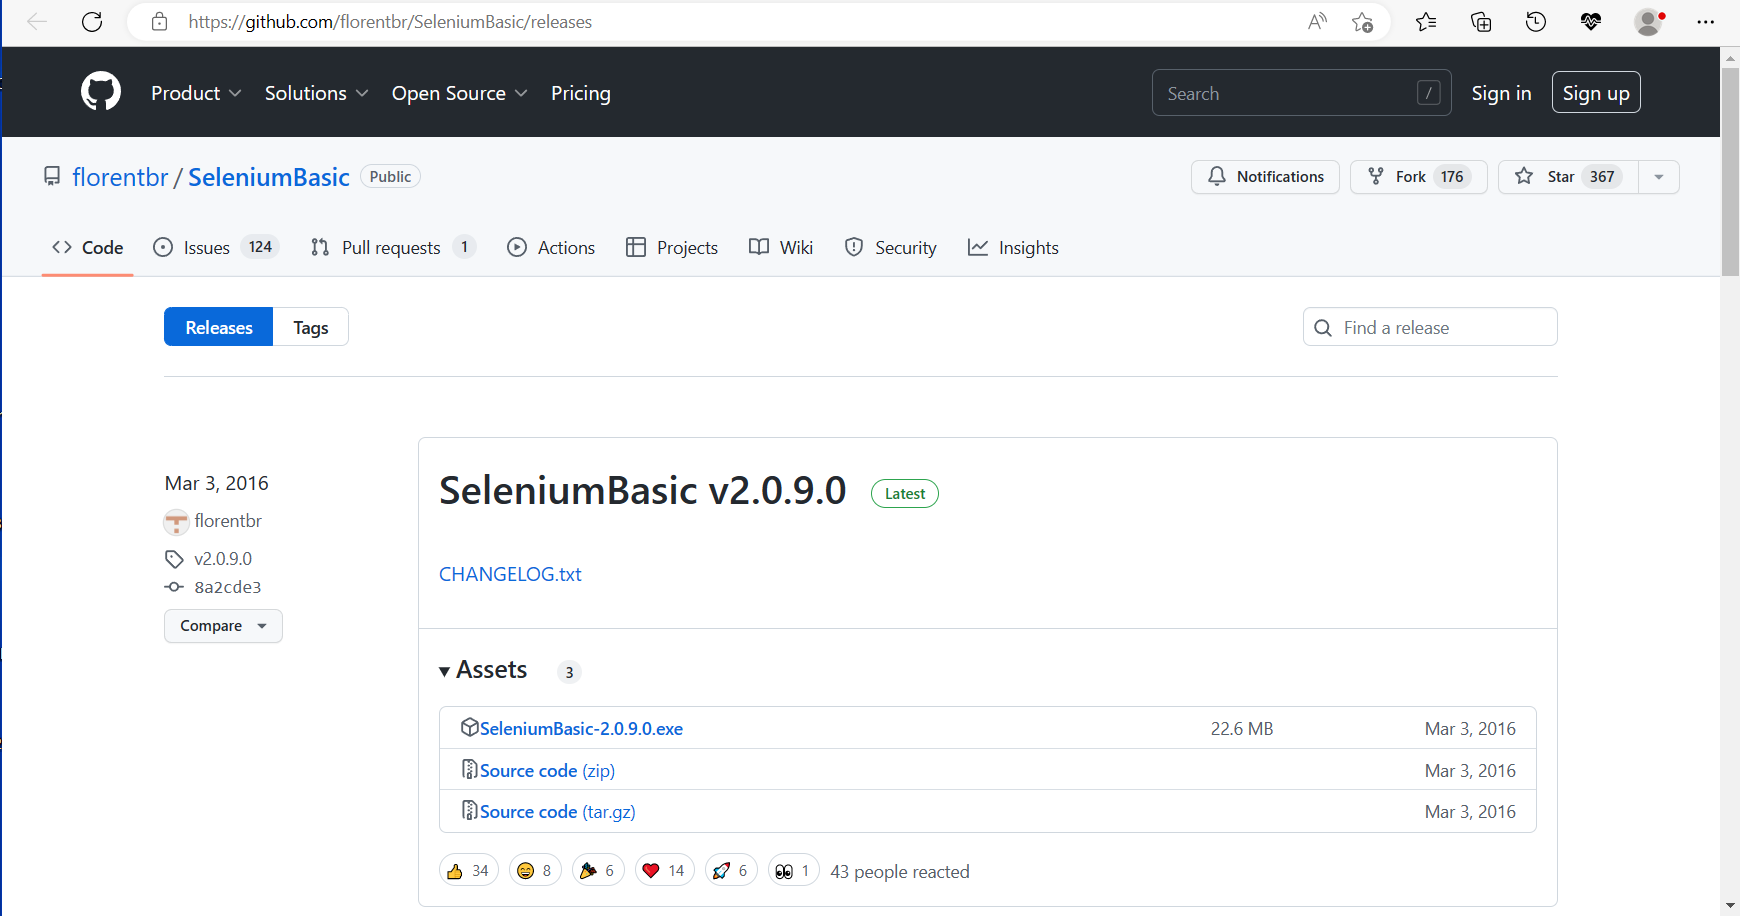Open the Actions tab

551,247
